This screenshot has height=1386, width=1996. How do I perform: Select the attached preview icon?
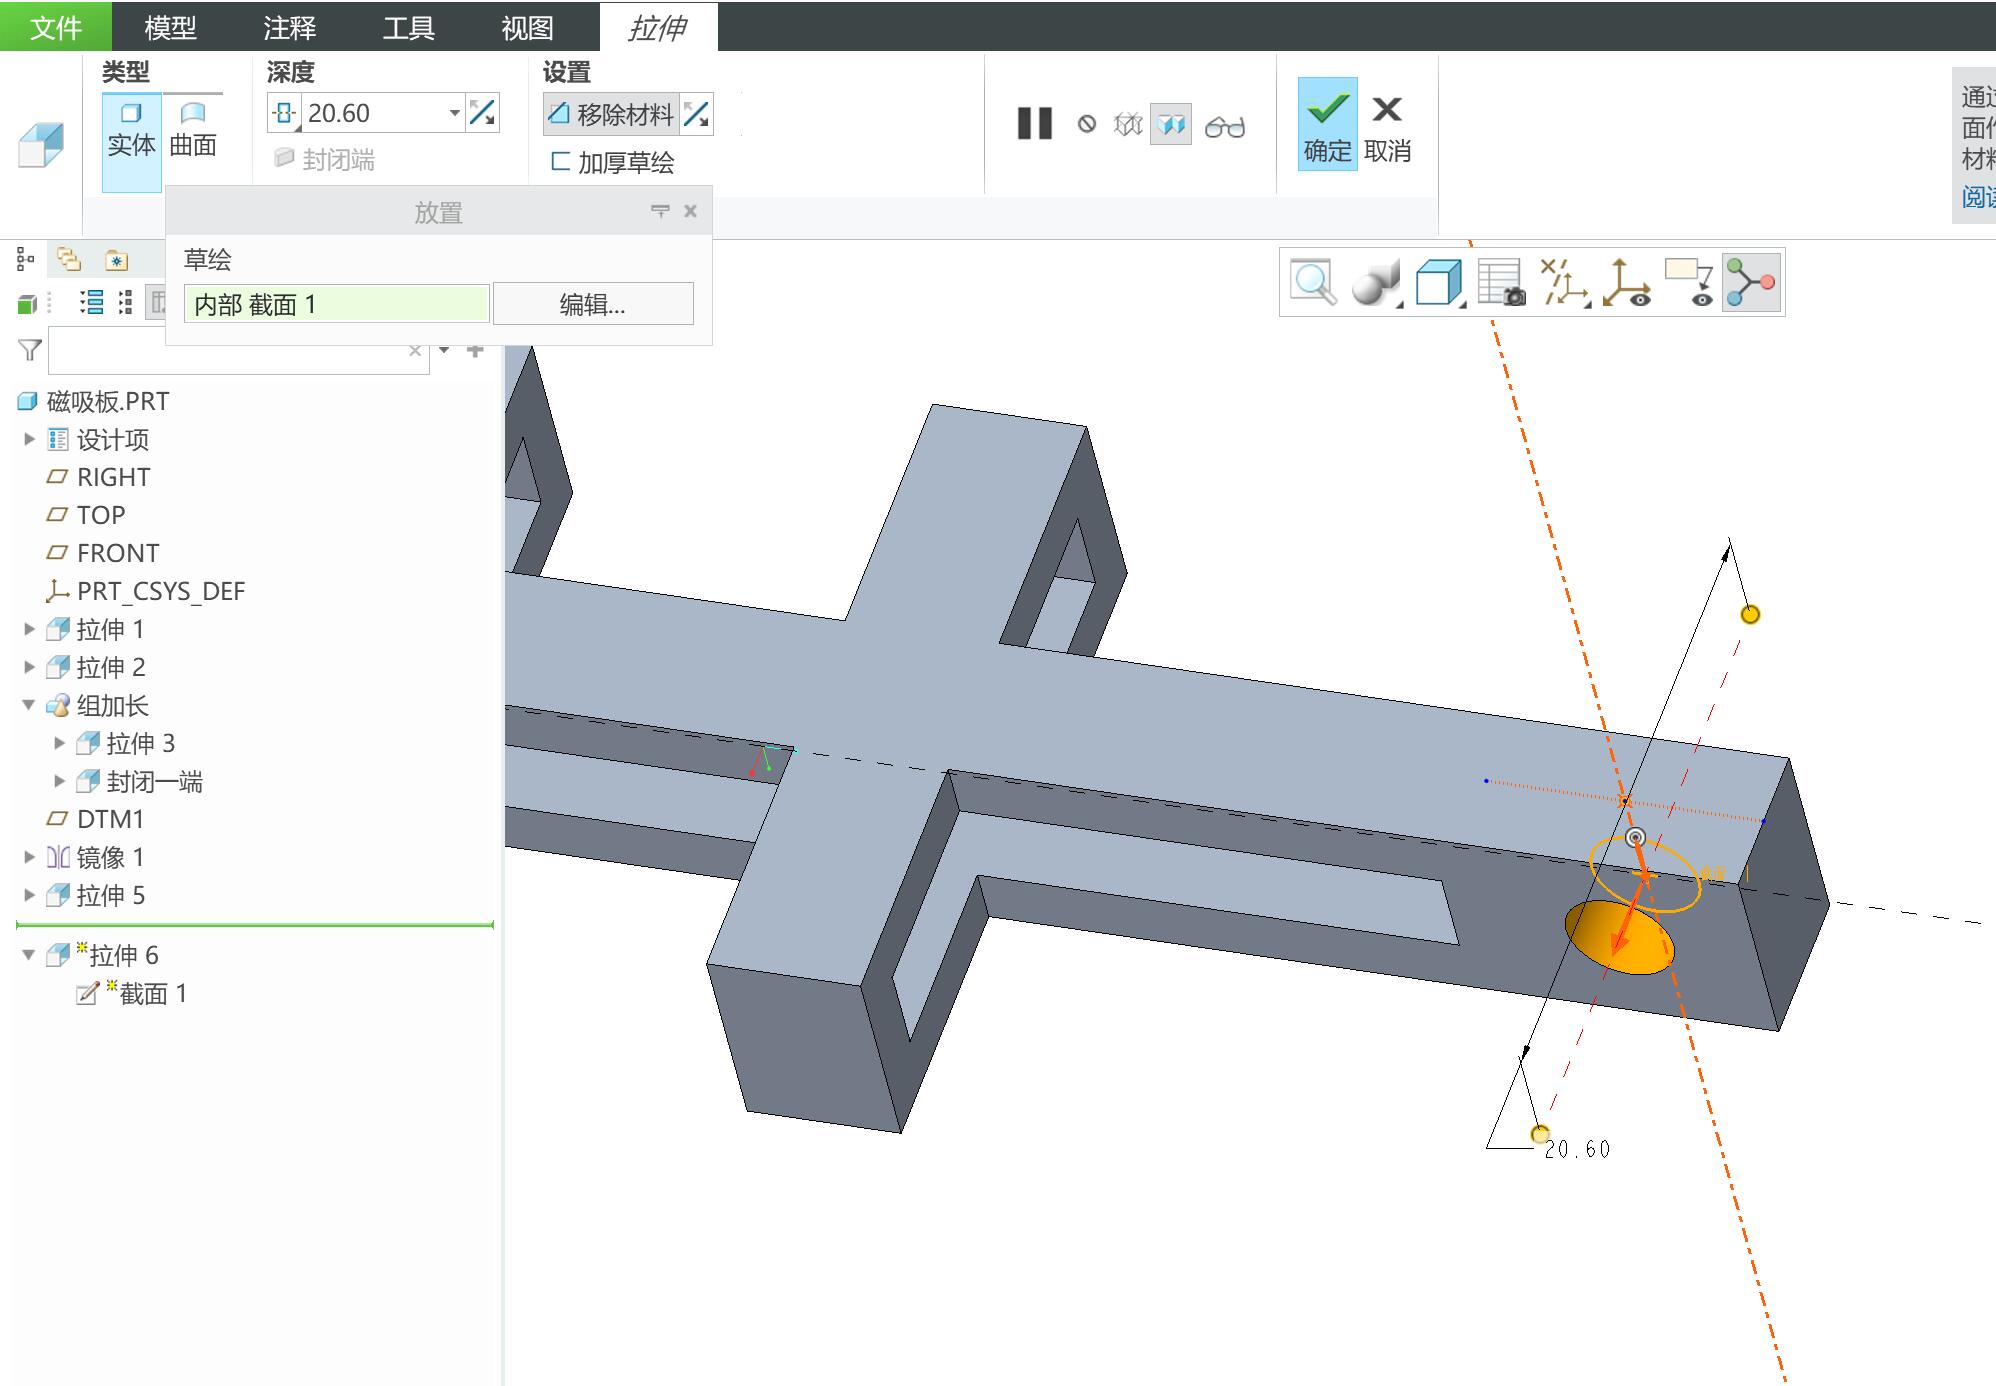pyautogui.click(x=1171, y=125)
